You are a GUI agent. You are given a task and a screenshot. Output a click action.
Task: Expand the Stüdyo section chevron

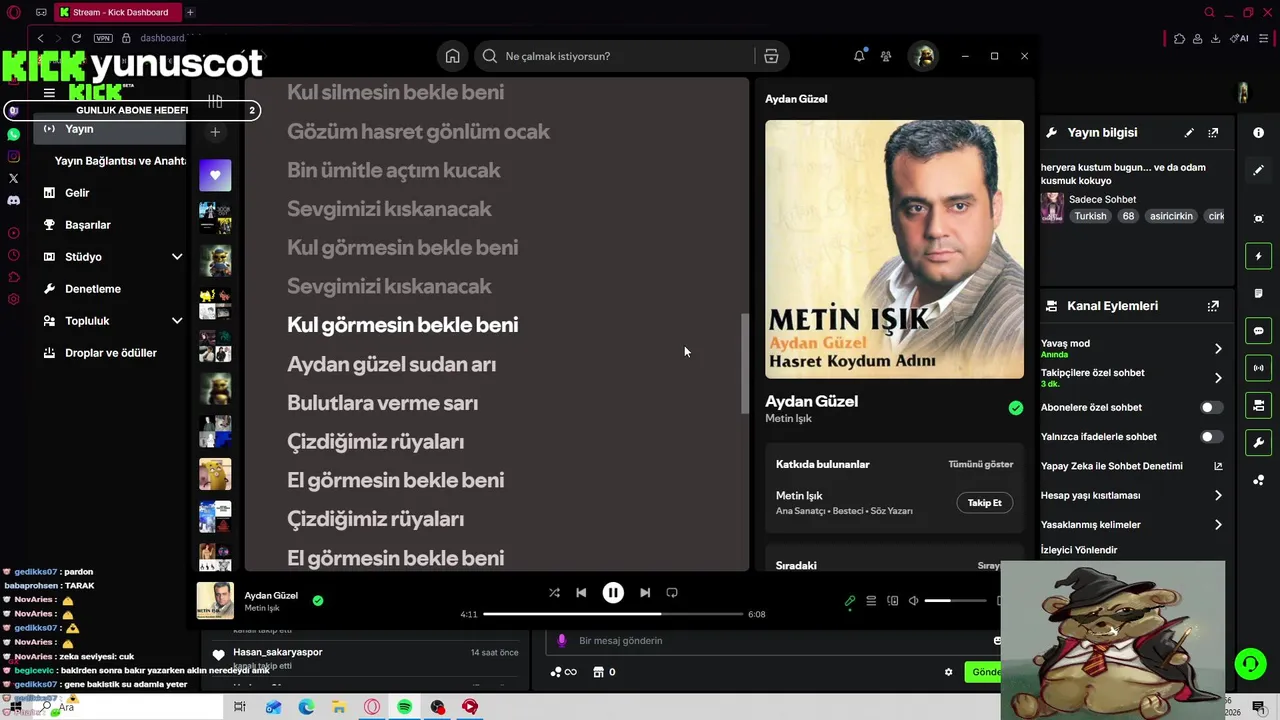click(x=177, y=257)
